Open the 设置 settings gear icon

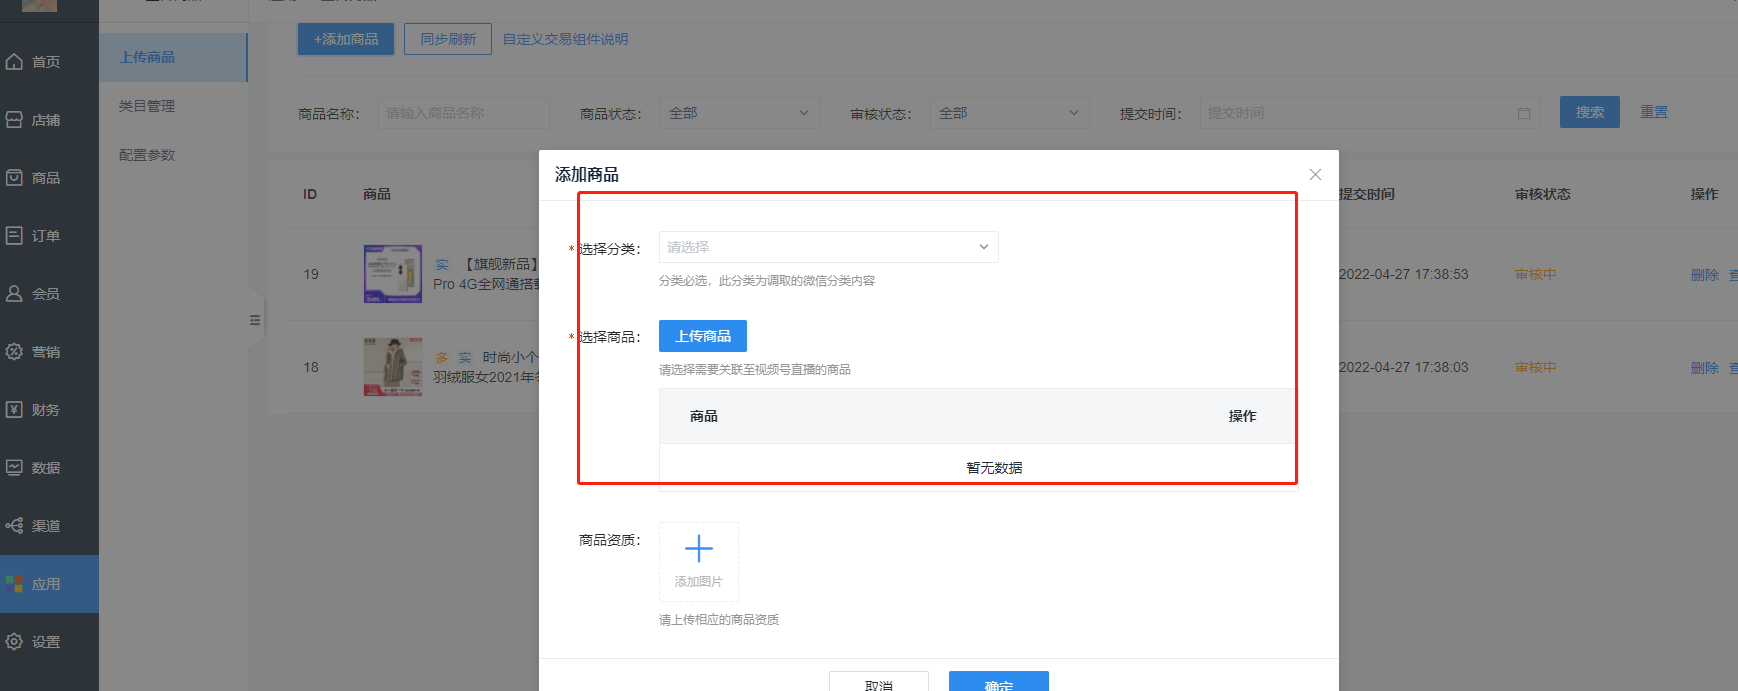[14, 642]
